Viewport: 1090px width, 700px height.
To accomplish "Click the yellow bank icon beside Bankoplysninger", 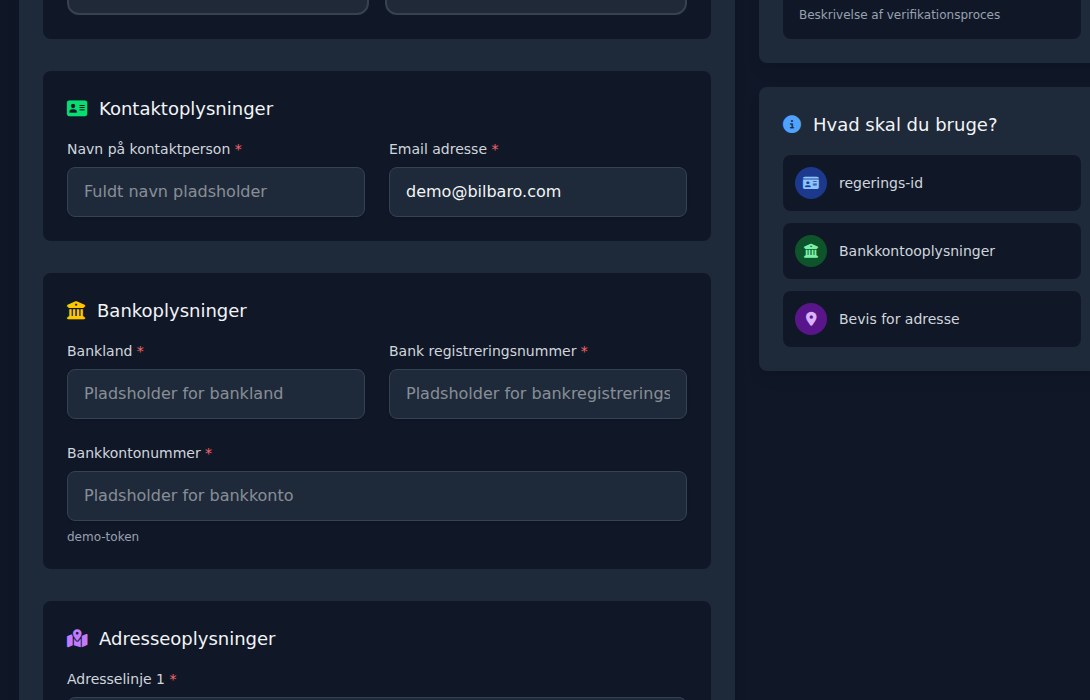I will click(76, 310).
